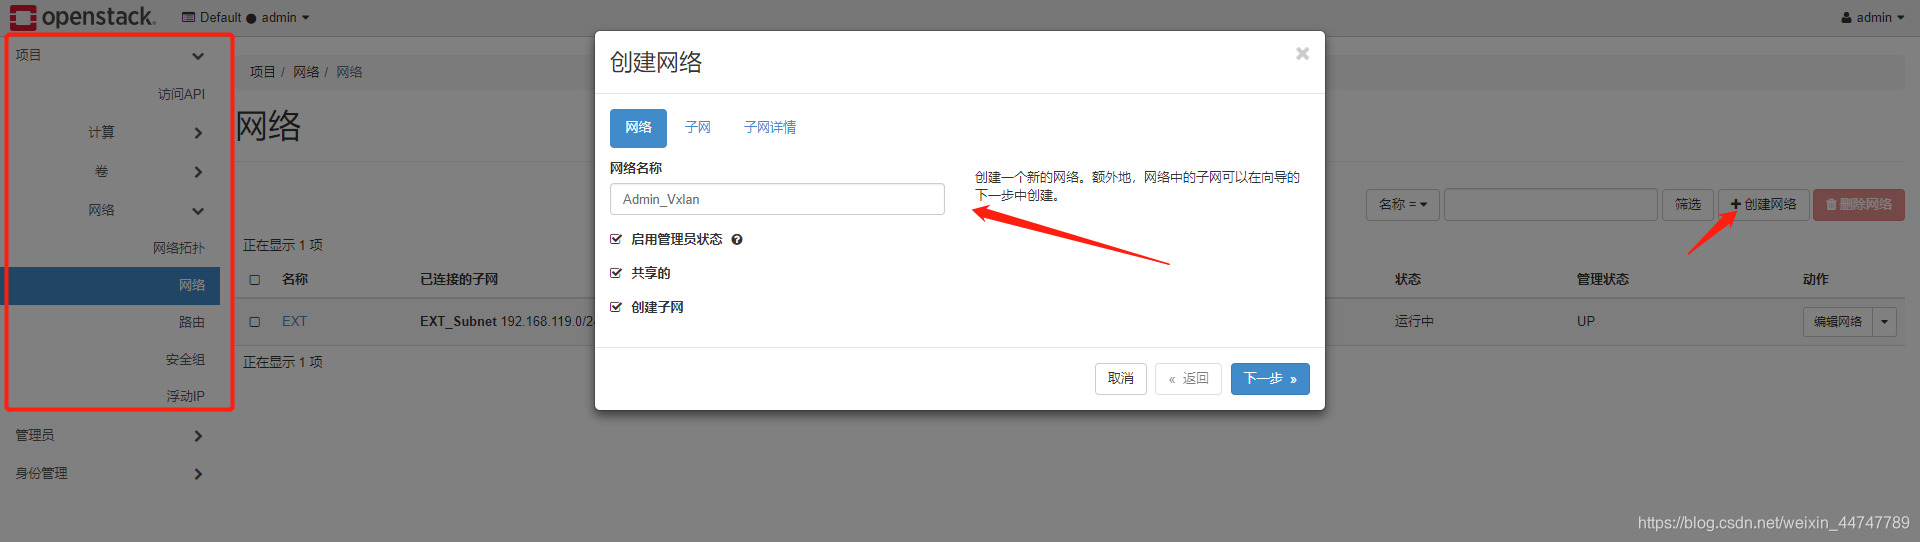Click the 运行中 status cell
1920x542 pixels.
1414,322
